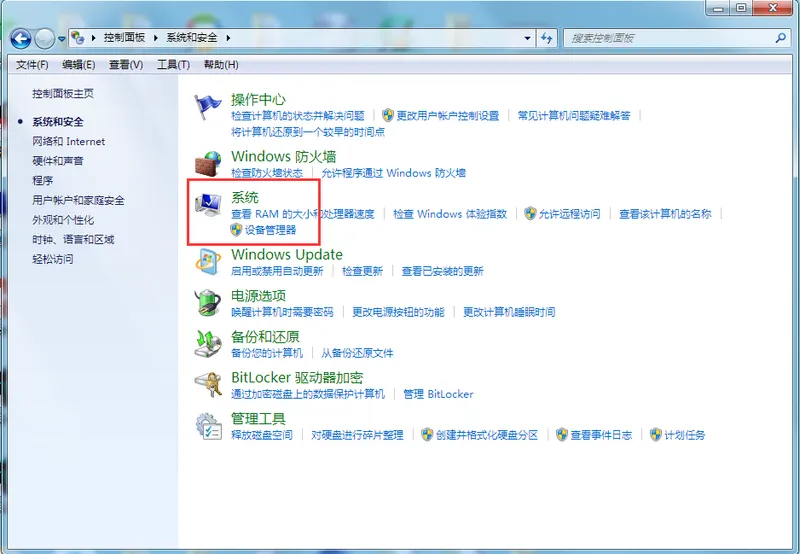Image resolution: width=800 pixels, height=554 pixels.
Task: Click 释放磁盘空间 link
Action: pyautogui.click(x=262, y=435)
